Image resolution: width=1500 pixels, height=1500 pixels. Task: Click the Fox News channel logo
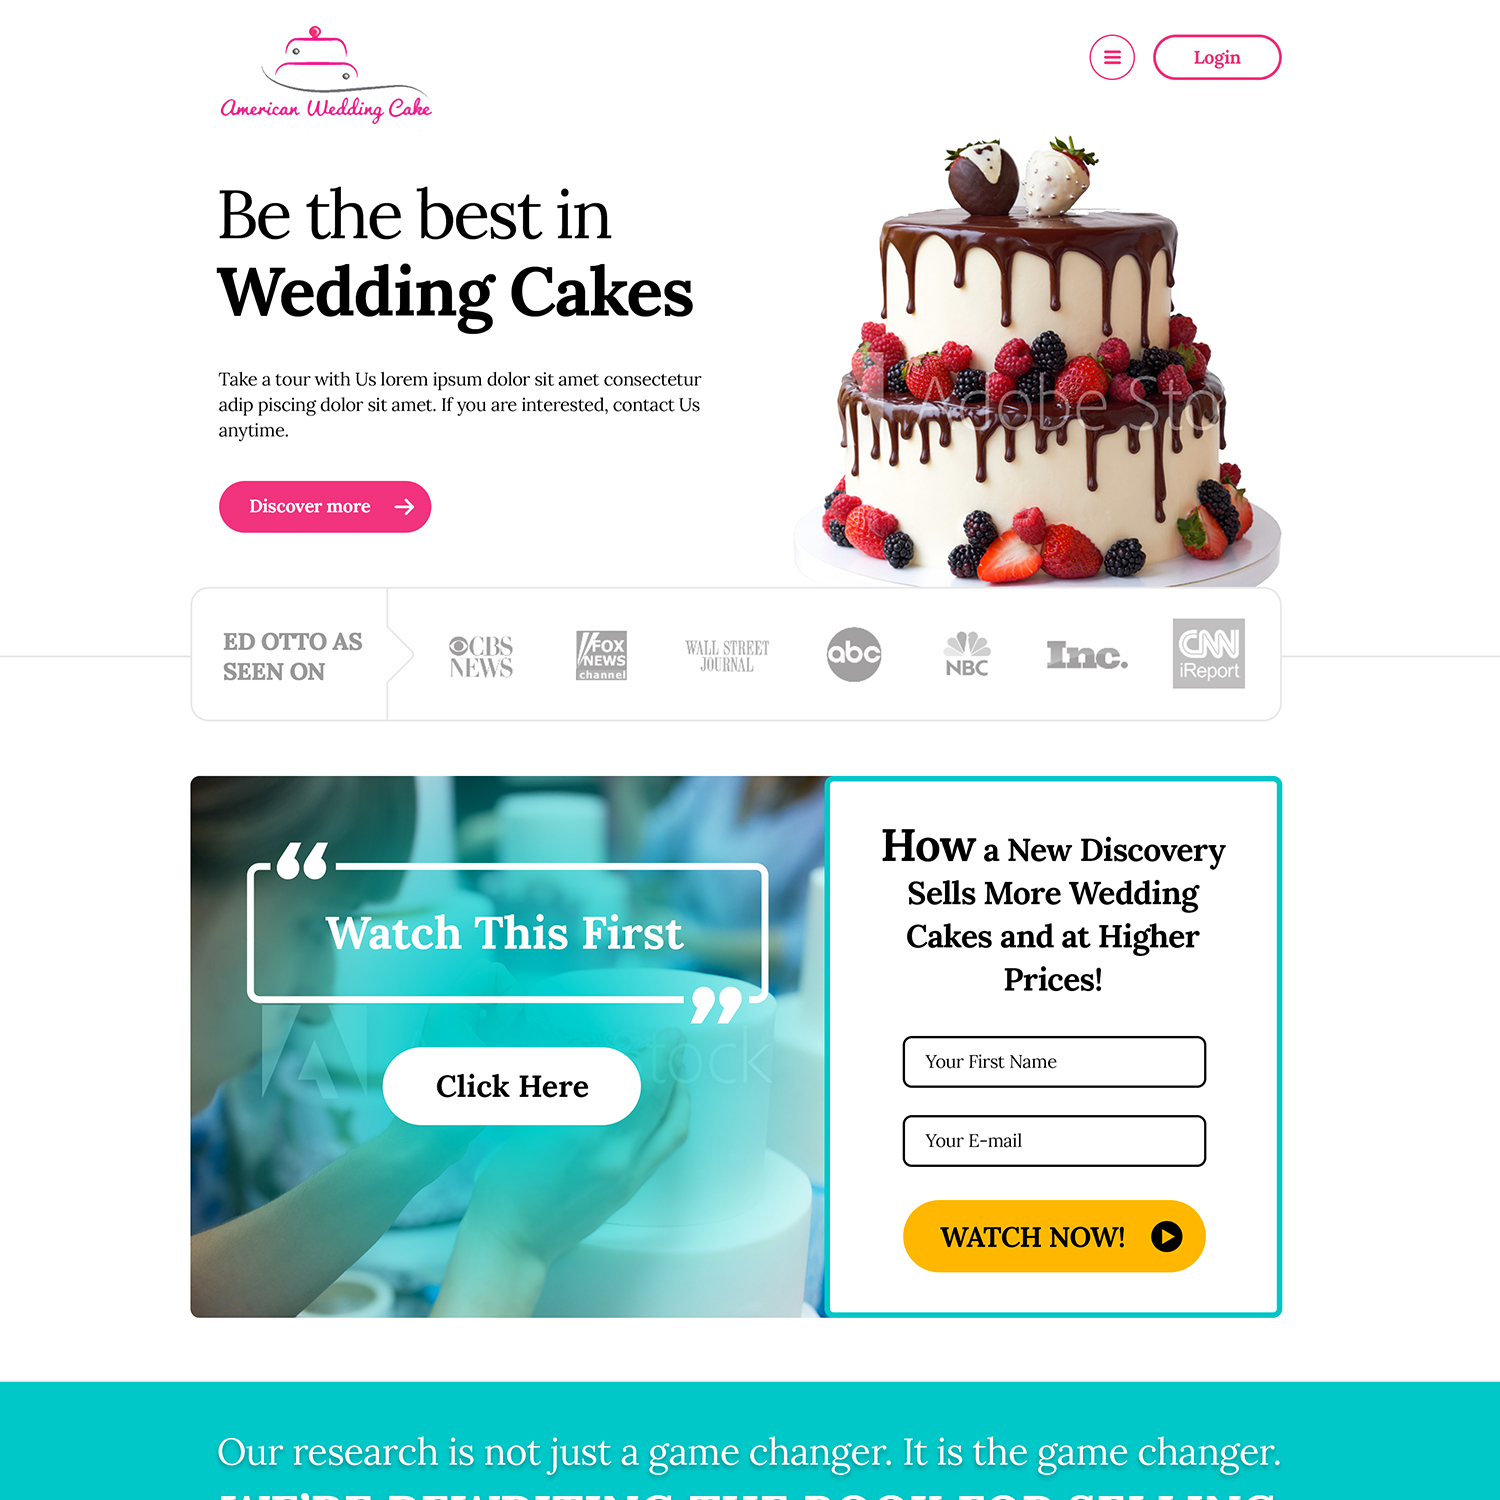(601, 655)
